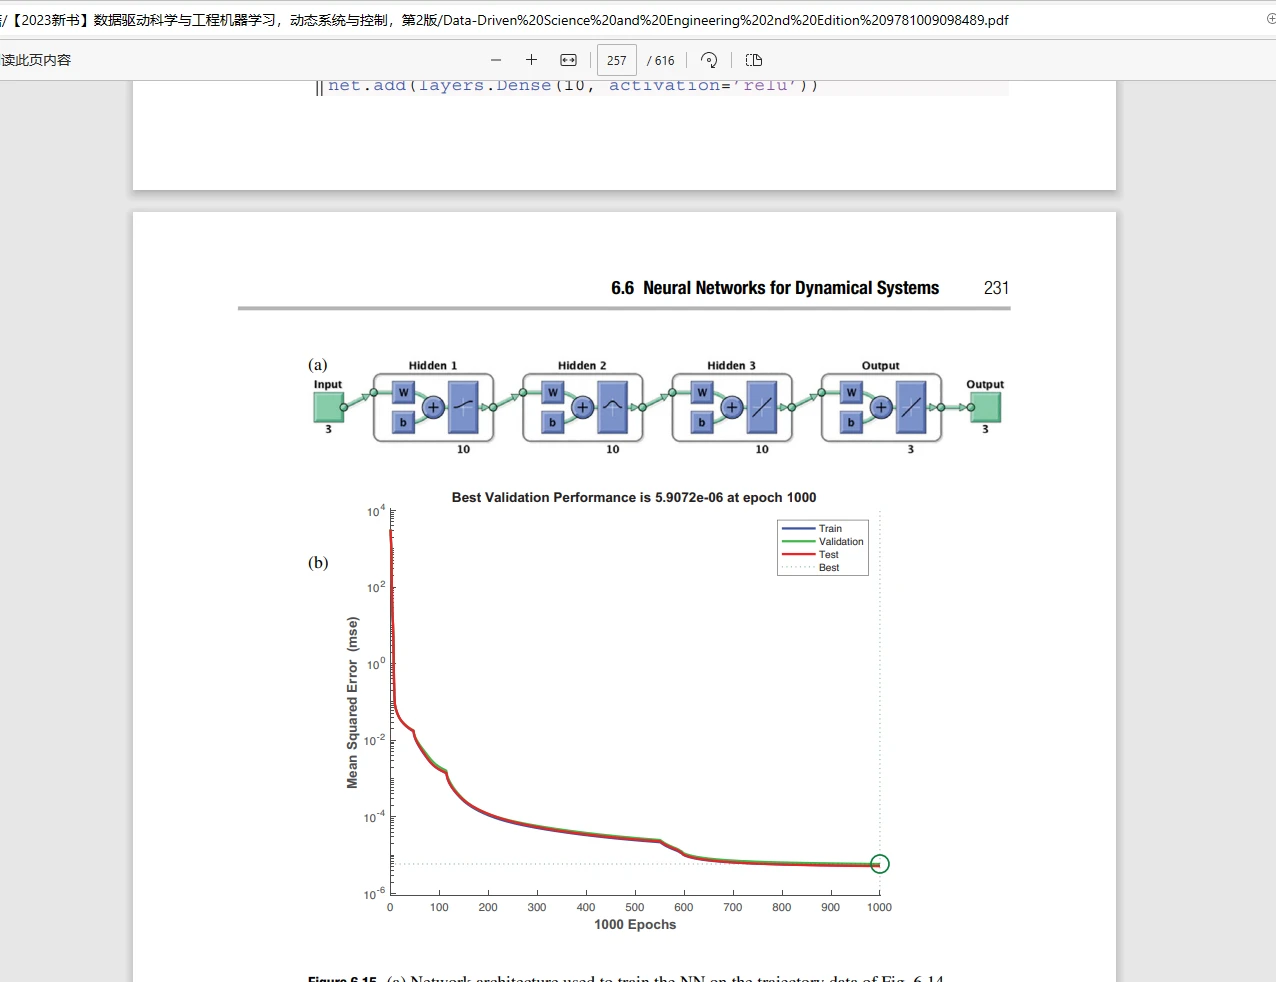
Task: Click the 读此页内容 read aloud button
Action: point(36,60)
